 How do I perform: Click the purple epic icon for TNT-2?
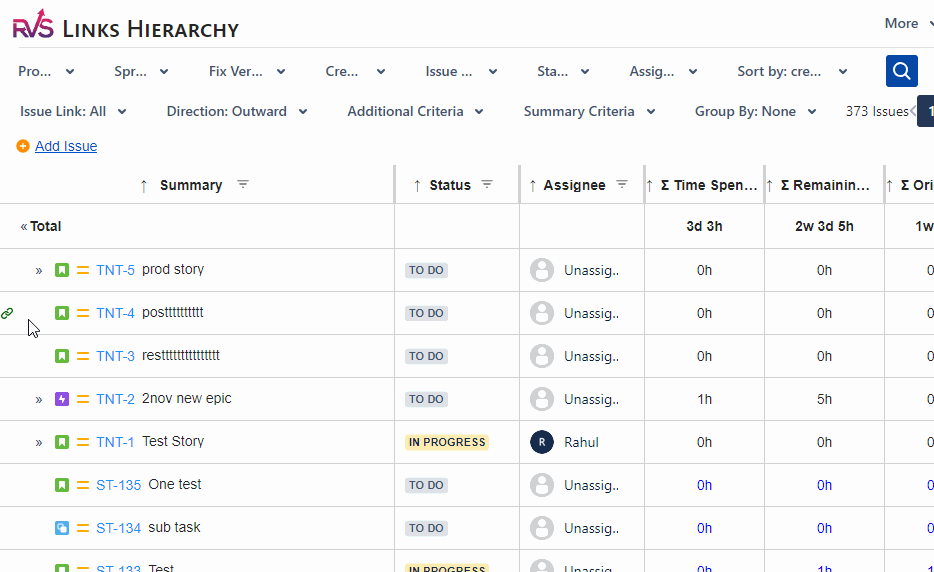click(62, 399)
